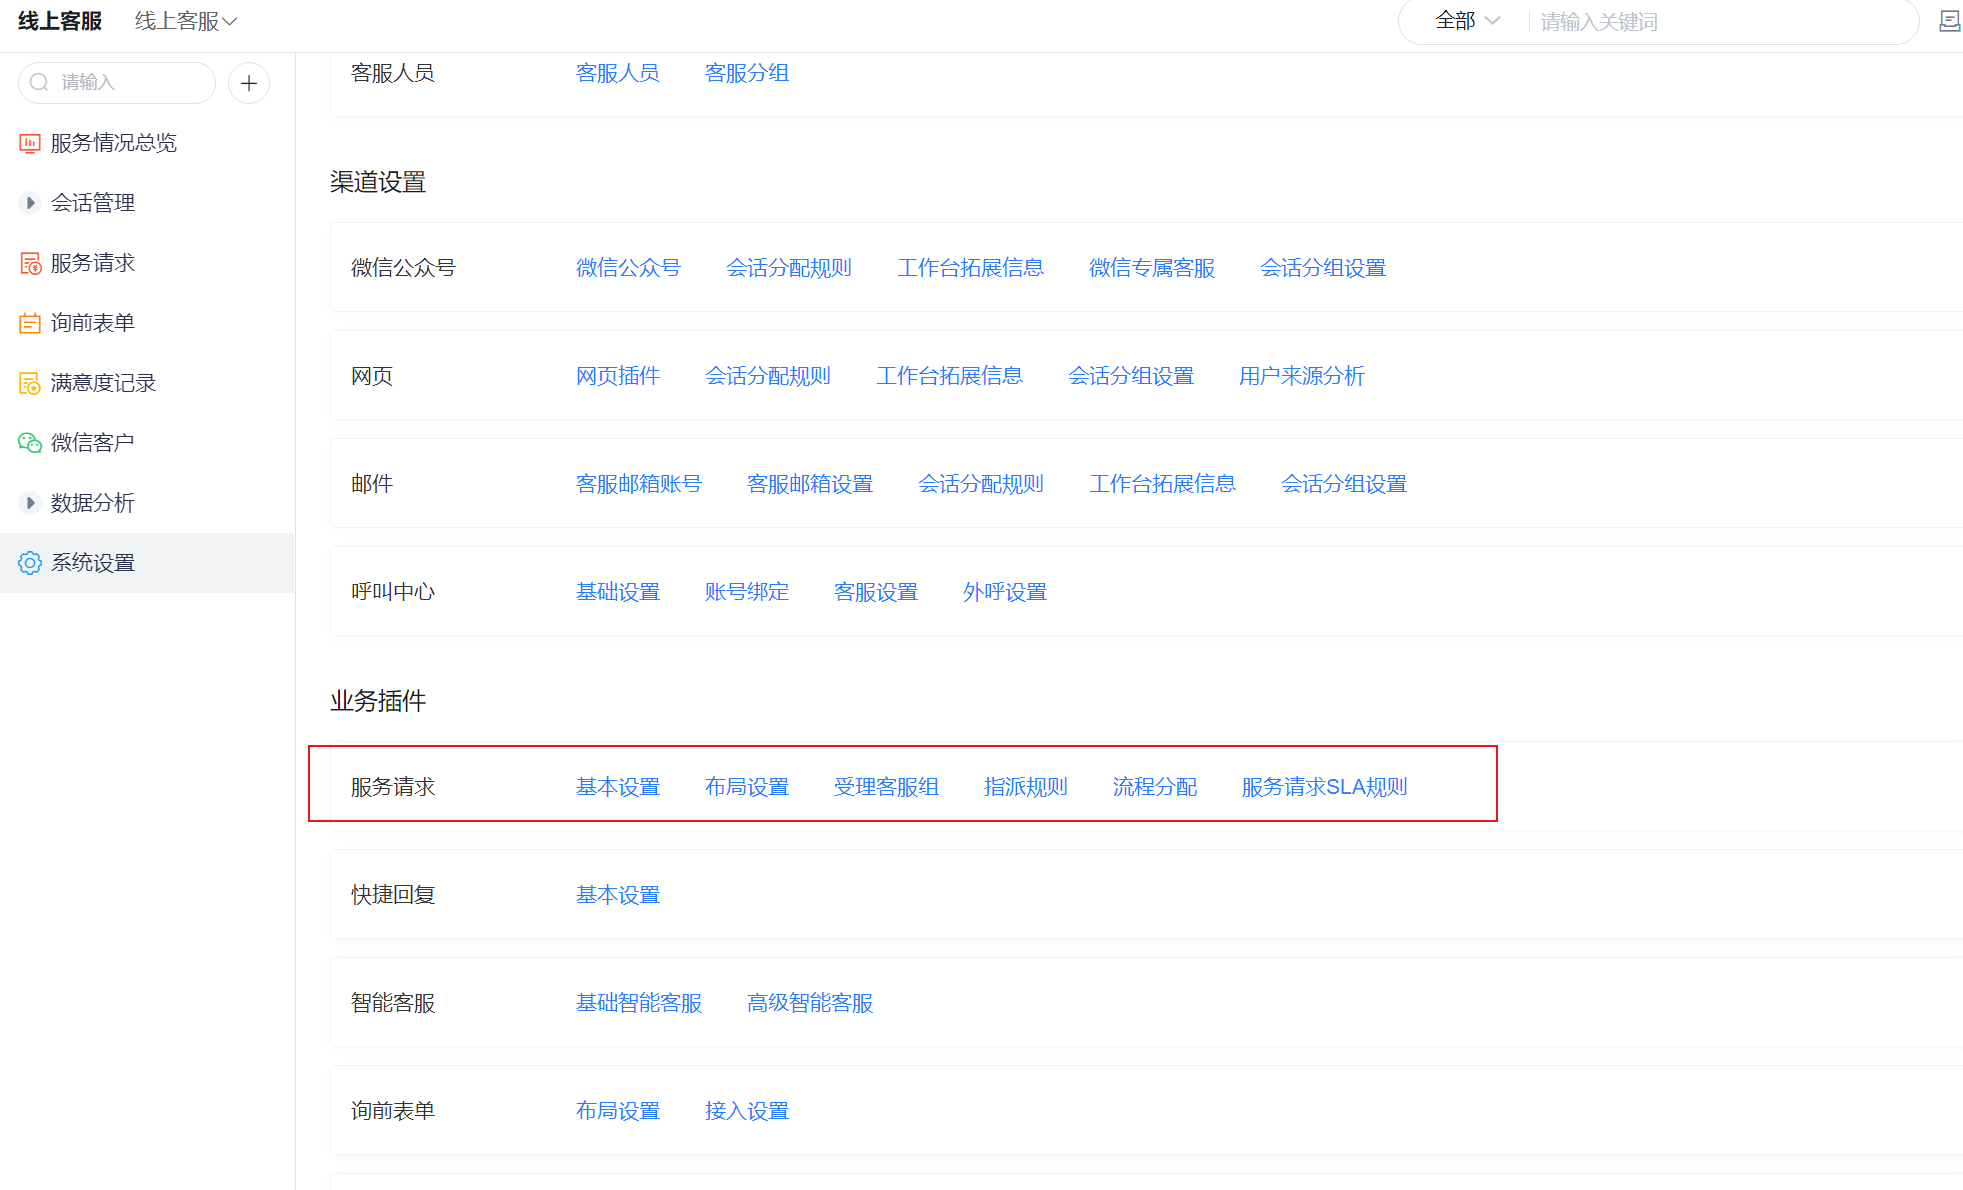
Task: Open the 服务请求SLA规则 link
Action: tap(1324, 787)
